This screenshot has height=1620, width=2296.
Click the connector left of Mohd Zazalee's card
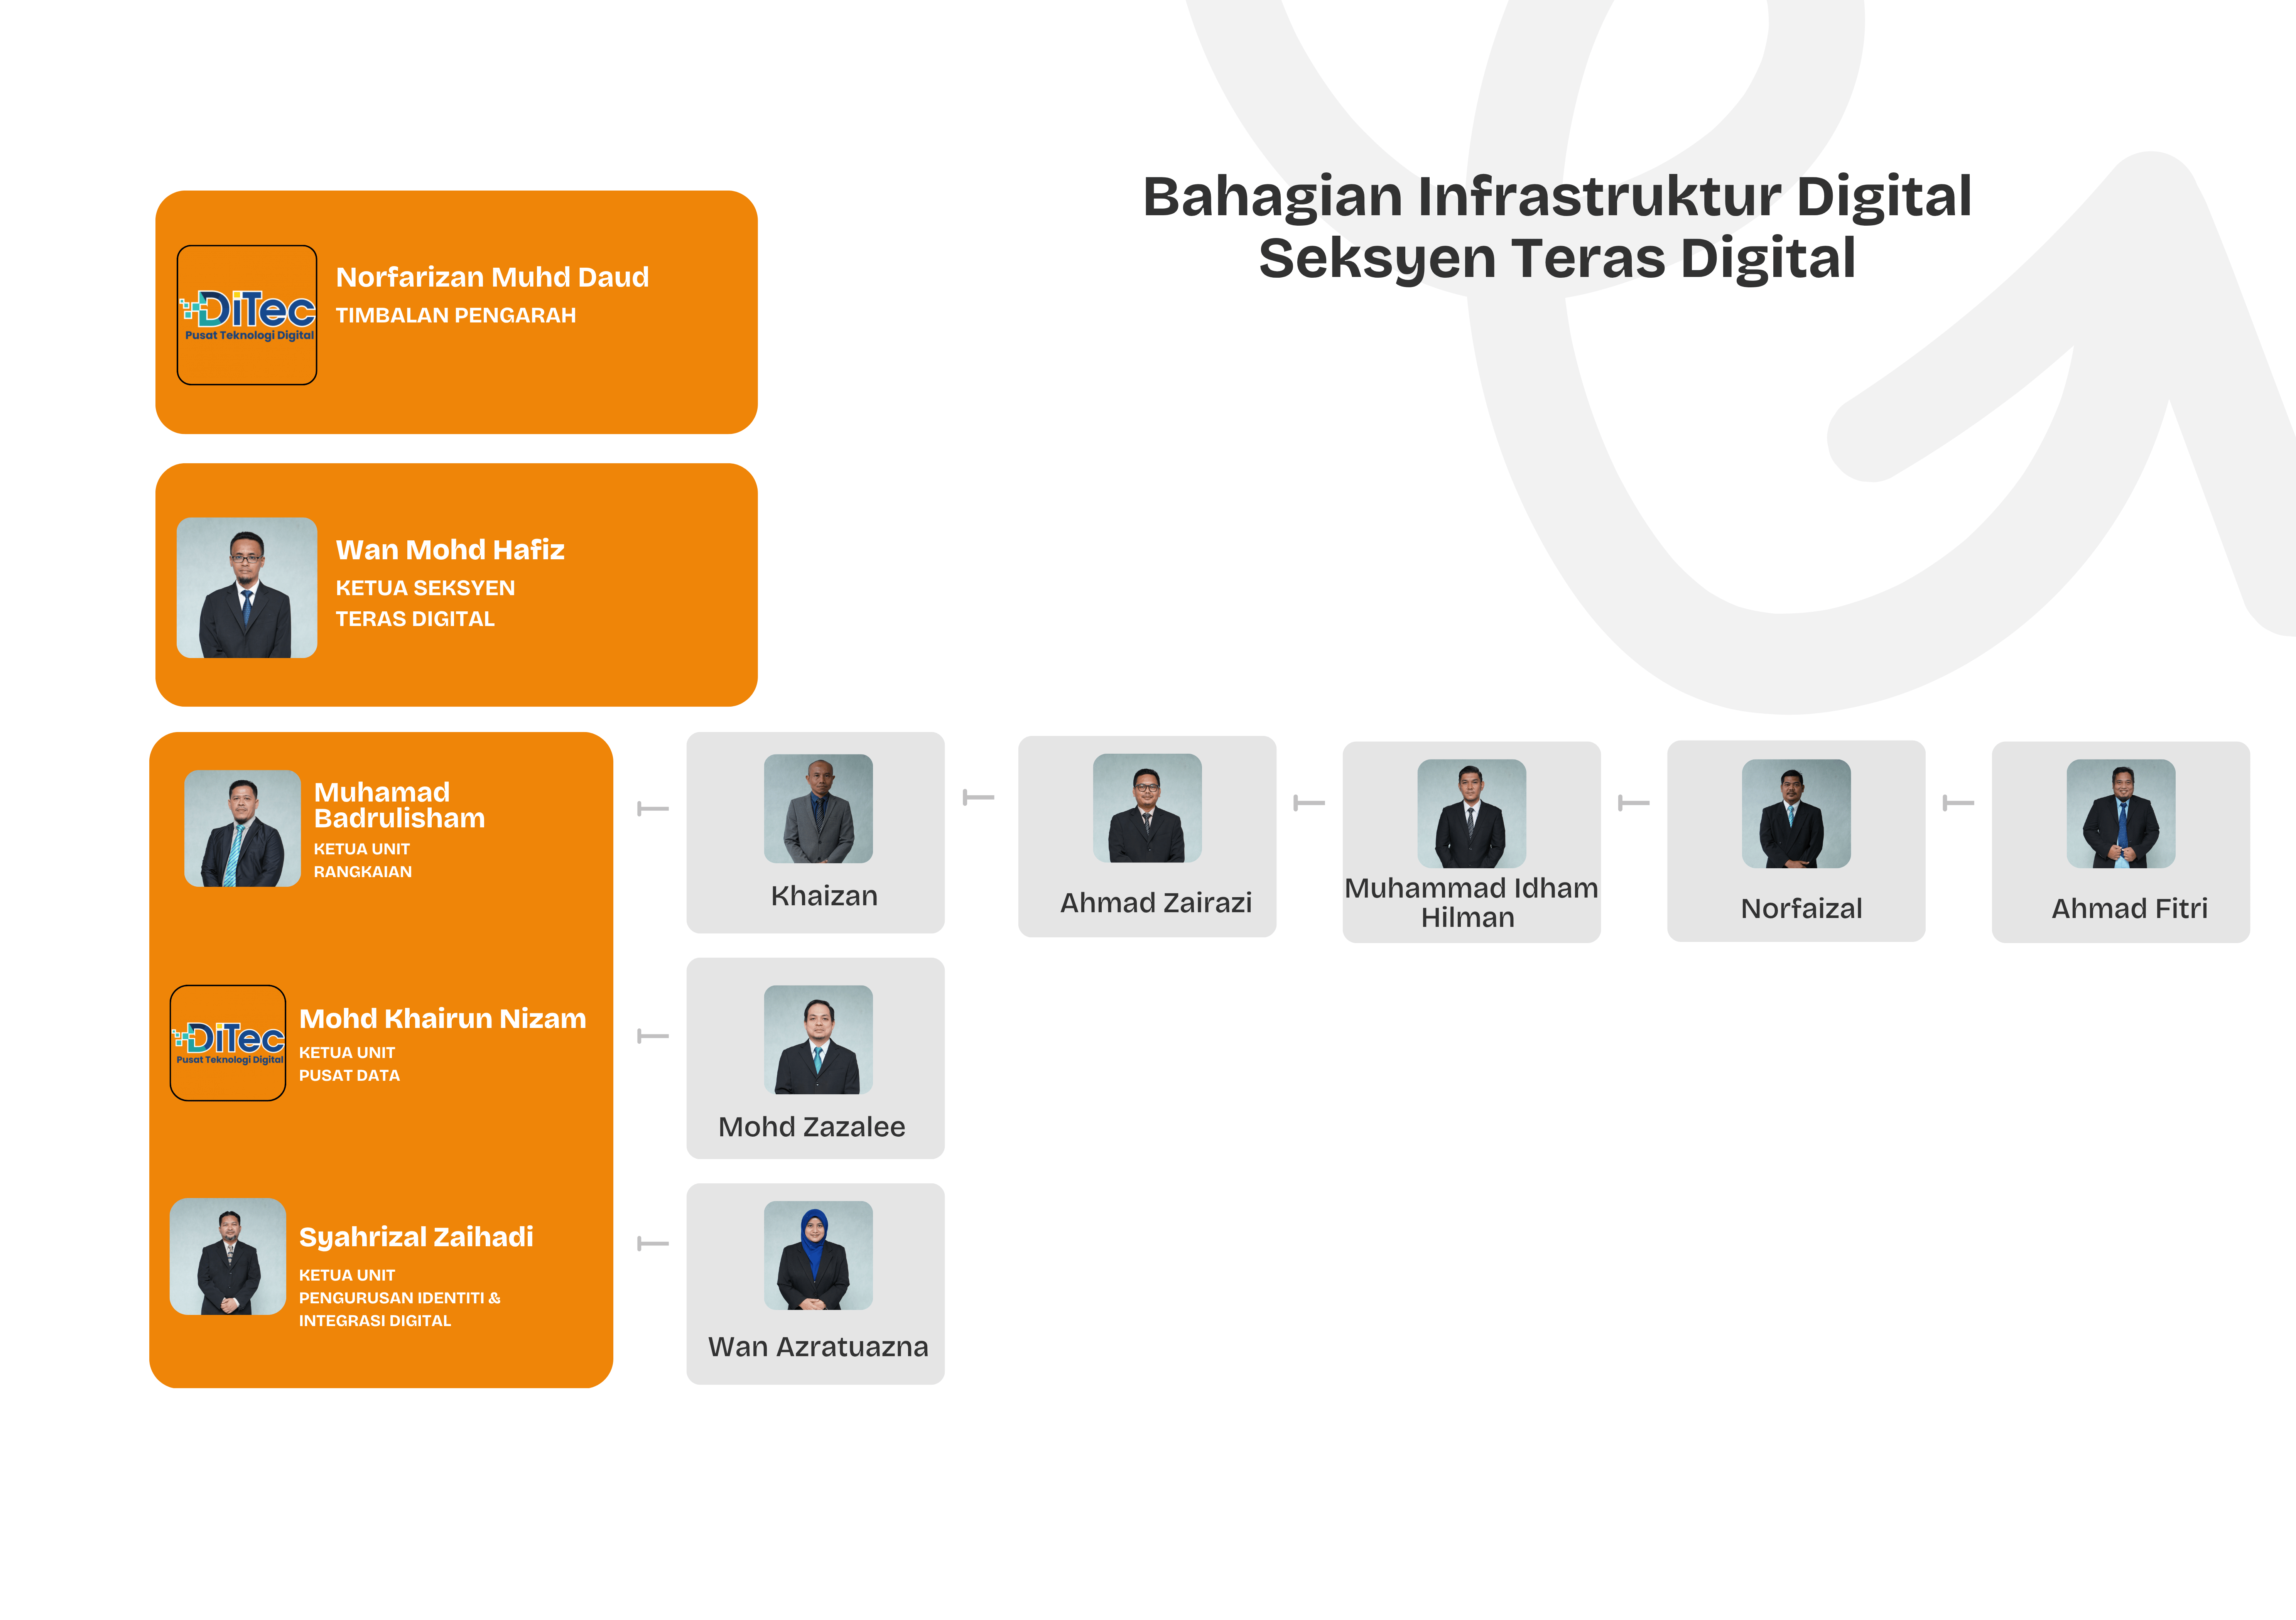click(x=653, y=1036)
